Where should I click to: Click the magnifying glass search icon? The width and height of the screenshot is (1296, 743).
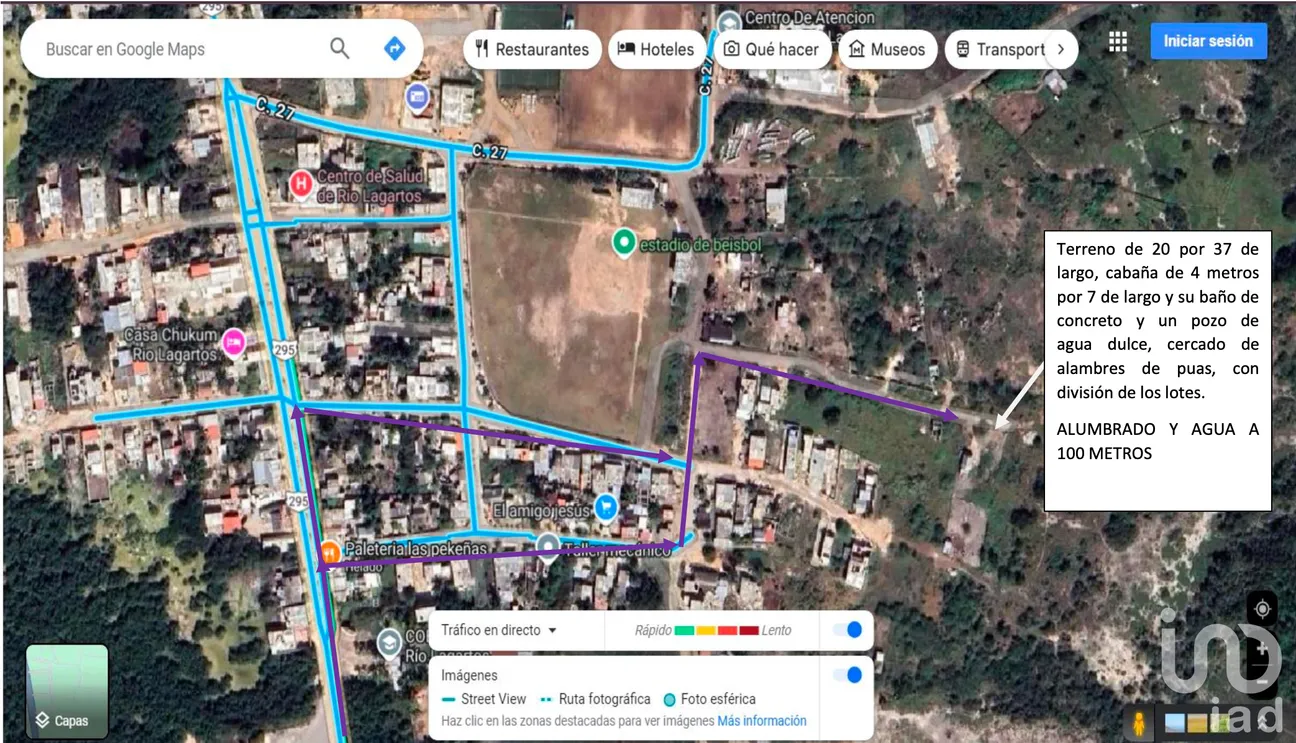click(x=340, y=48)
